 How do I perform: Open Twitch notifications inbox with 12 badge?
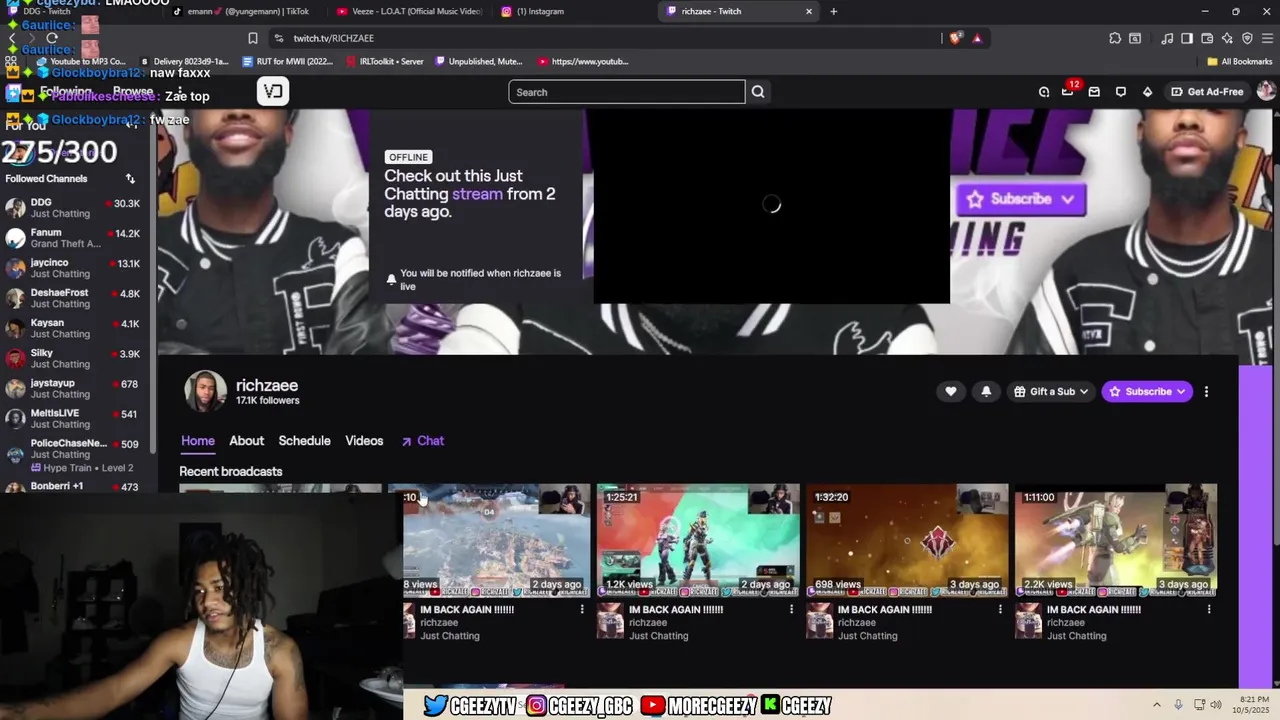pos(1068,91)
